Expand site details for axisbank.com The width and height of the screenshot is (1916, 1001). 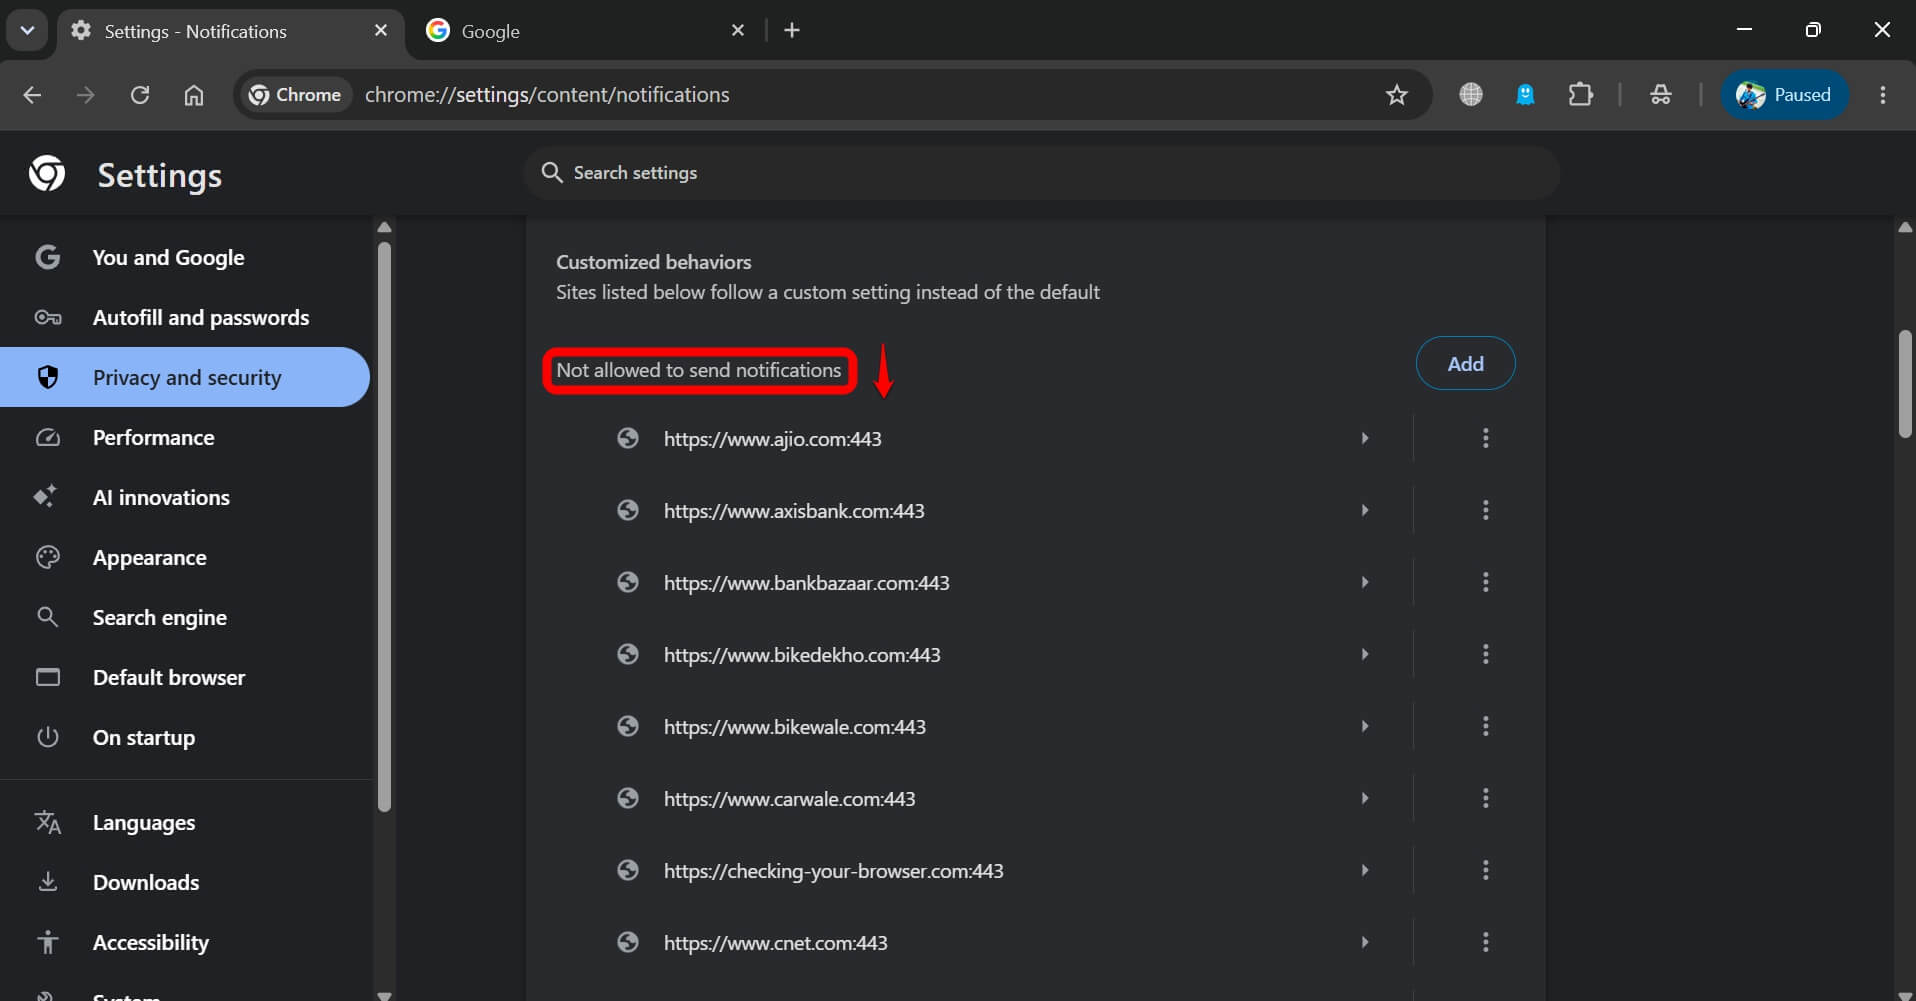1365,510
